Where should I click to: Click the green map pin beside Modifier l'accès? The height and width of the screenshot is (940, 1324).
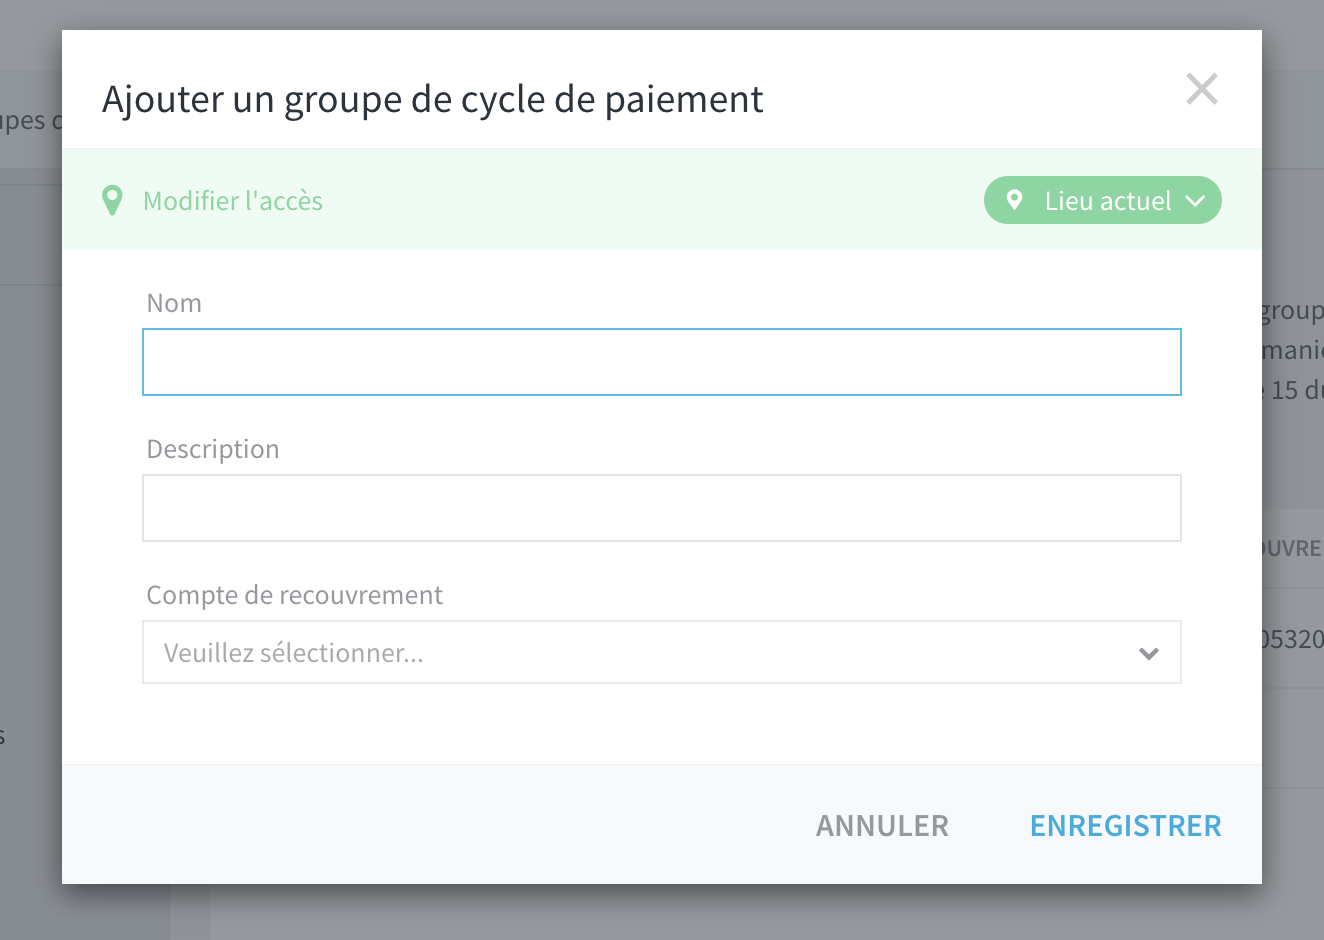(x=113, y=200)
